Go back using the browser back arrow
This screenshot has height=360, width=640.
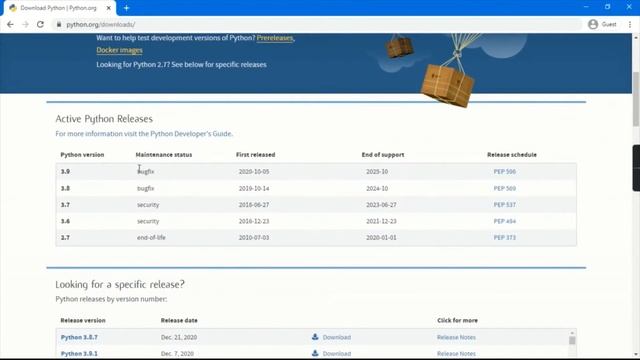[x=10, y=24]
